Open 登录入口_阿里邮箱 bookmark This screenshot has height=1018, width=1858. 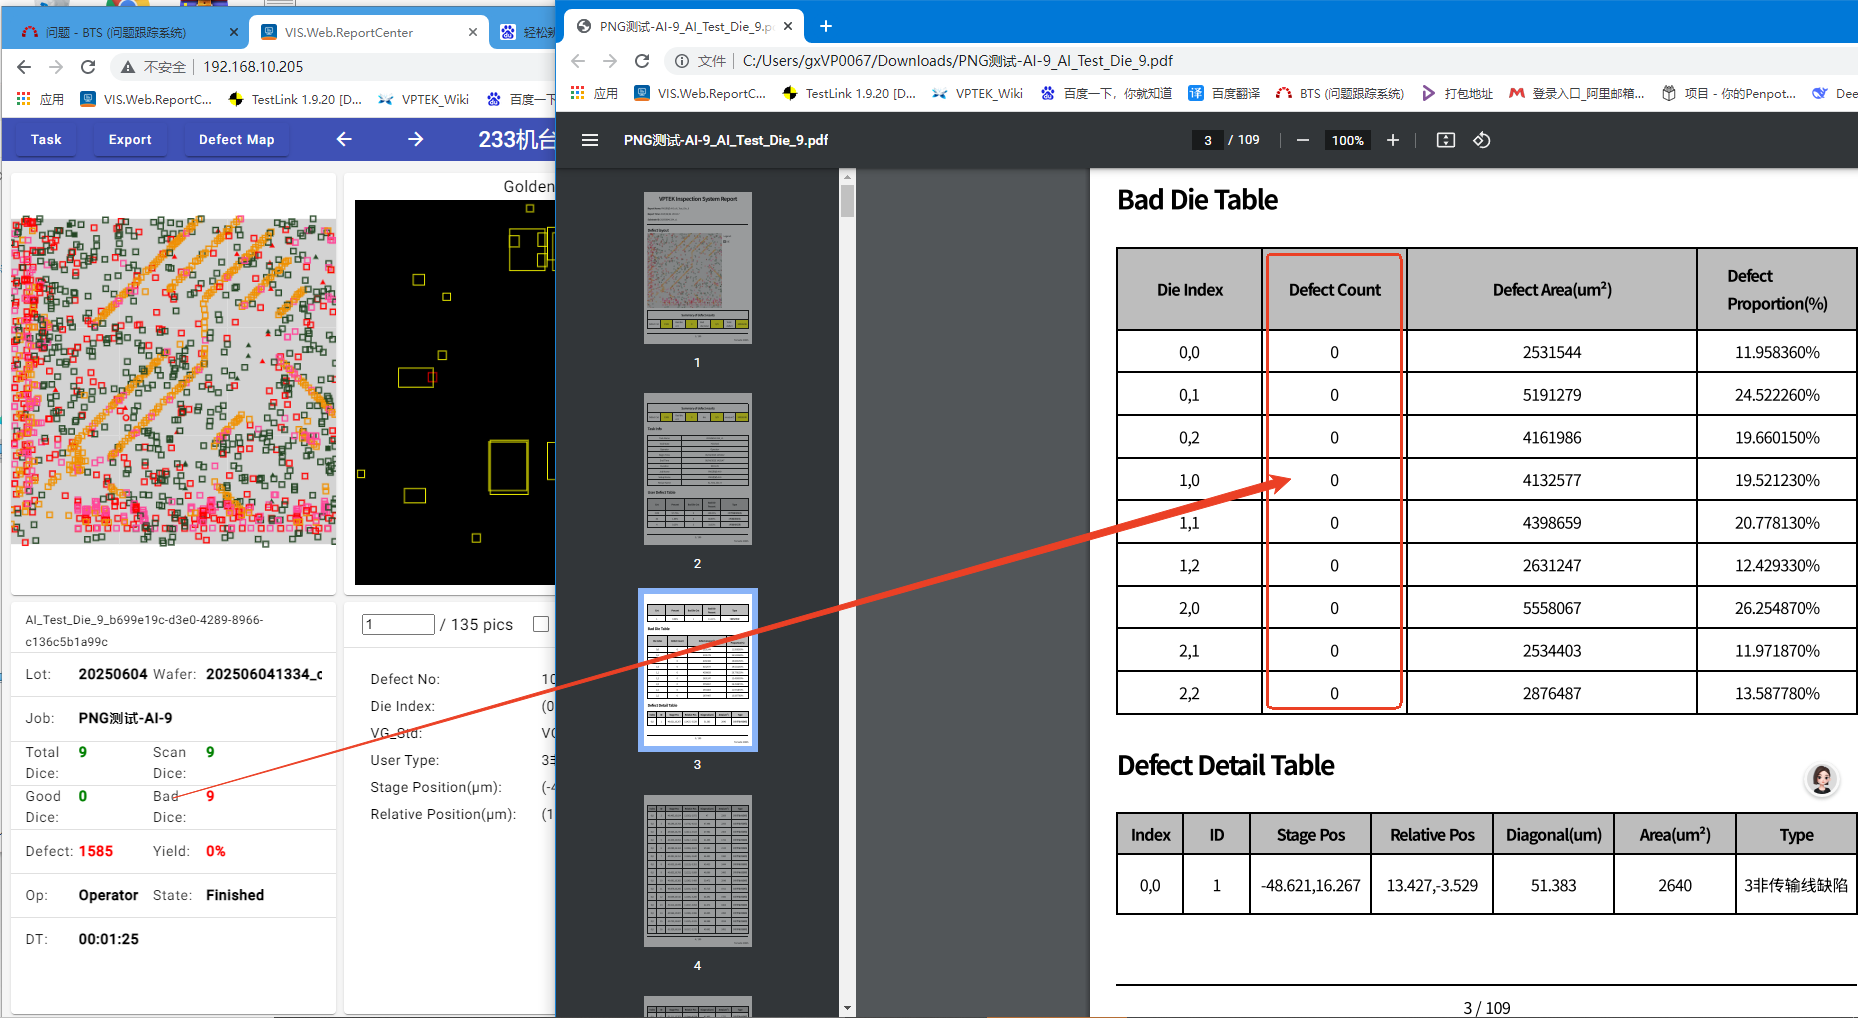coord(1576,93)
